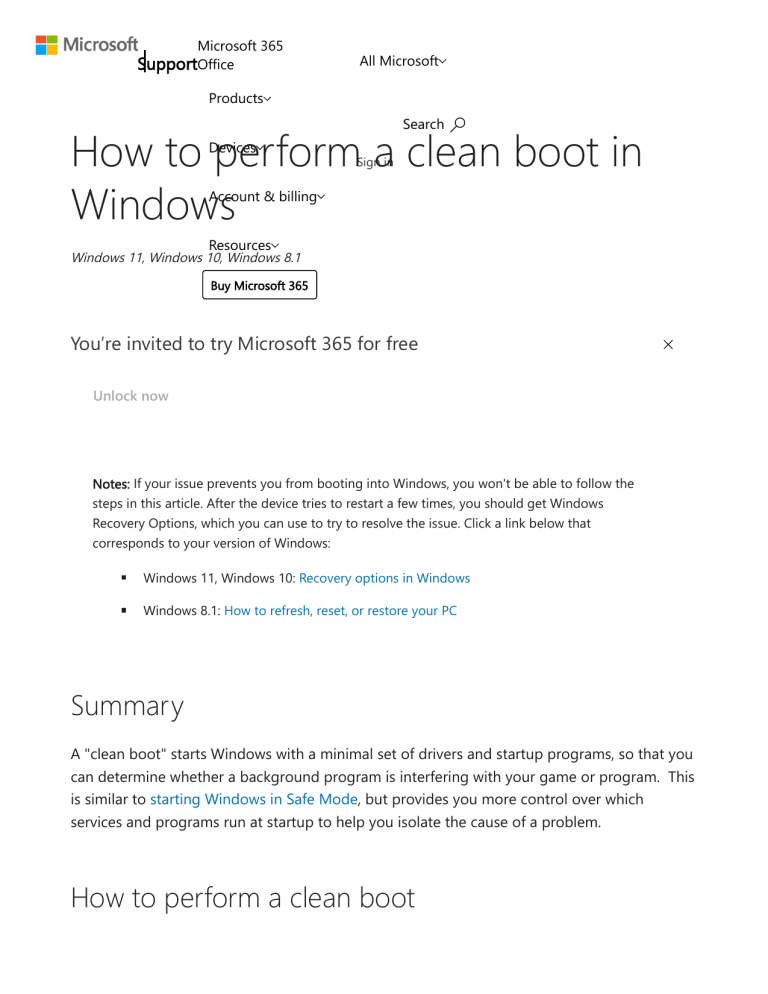Open the Resources dropdown
This screenshot has width=768, height=994.
pos(244,245)
